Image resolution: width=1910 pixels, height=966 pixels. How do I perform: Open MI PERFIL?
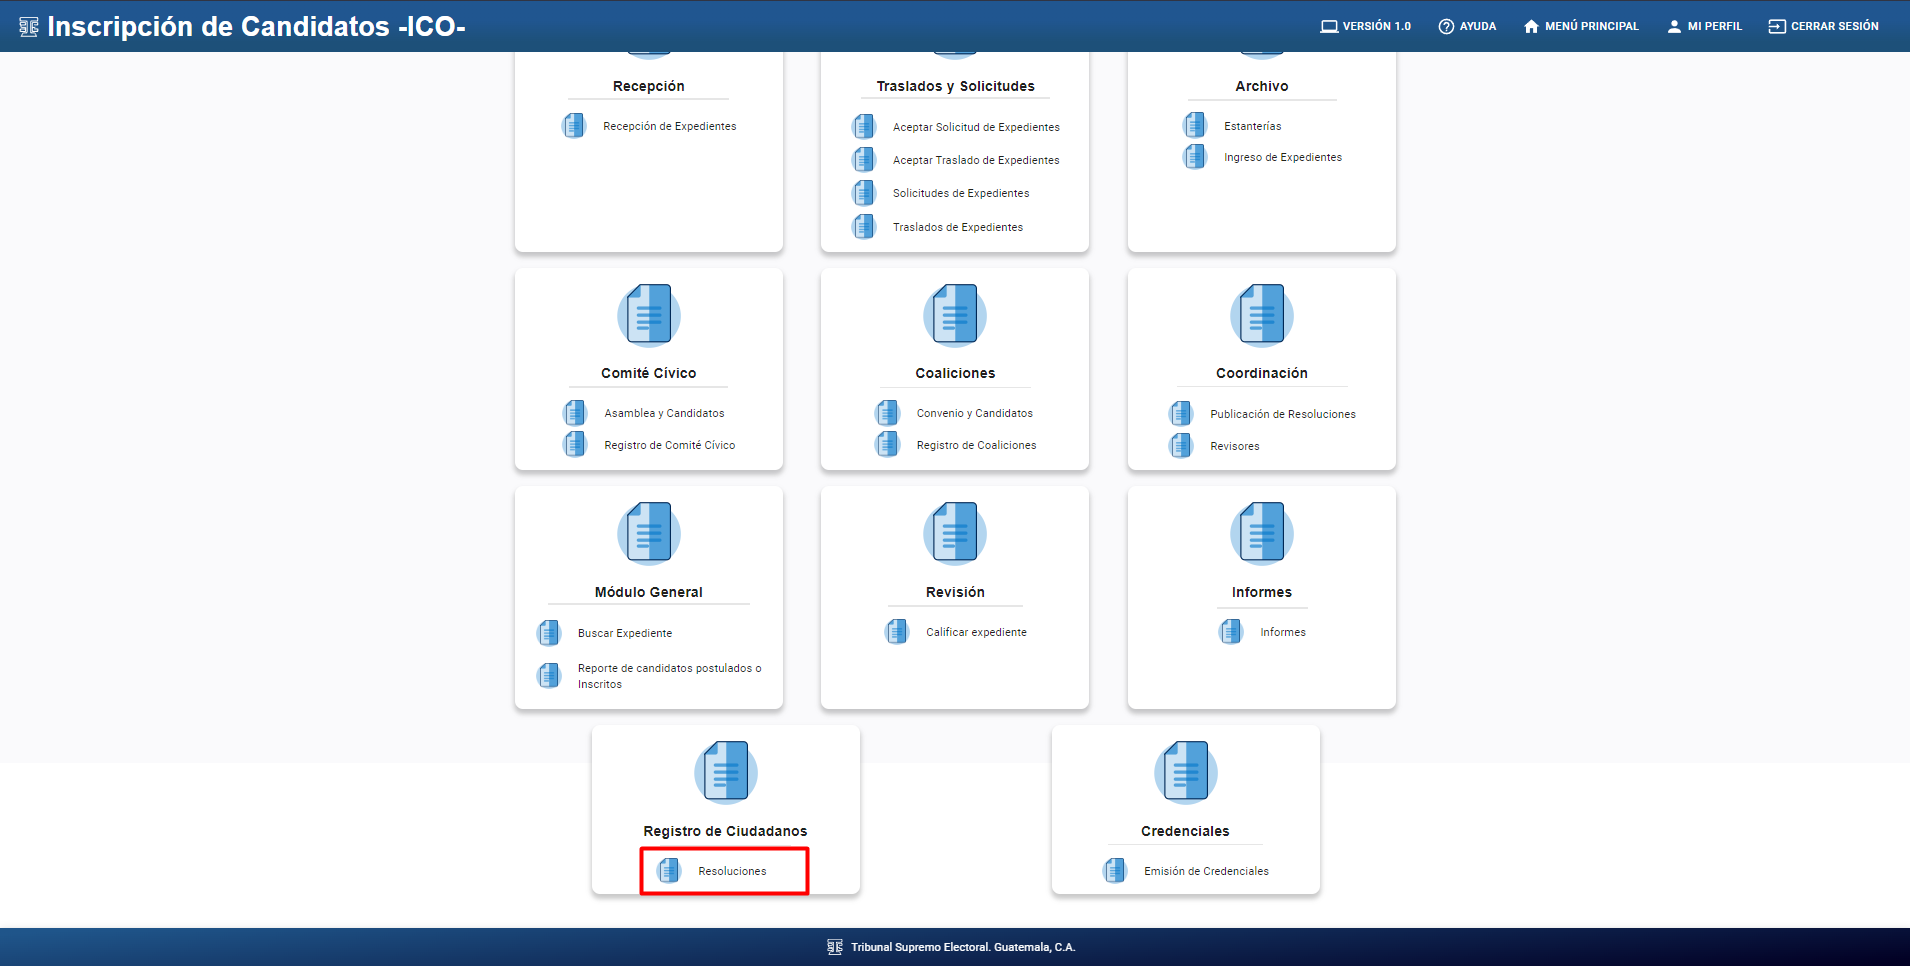tap(1704, 26)
